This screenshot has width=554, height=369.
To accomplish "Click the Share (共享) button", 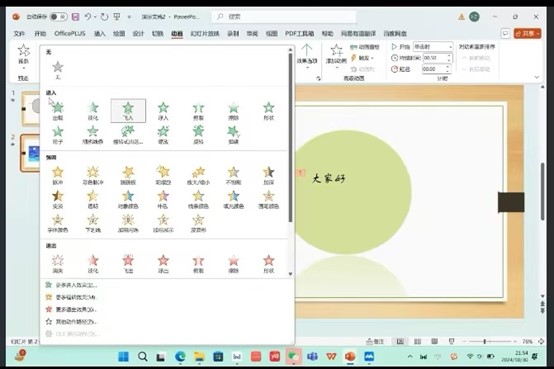I will point(527,33).
